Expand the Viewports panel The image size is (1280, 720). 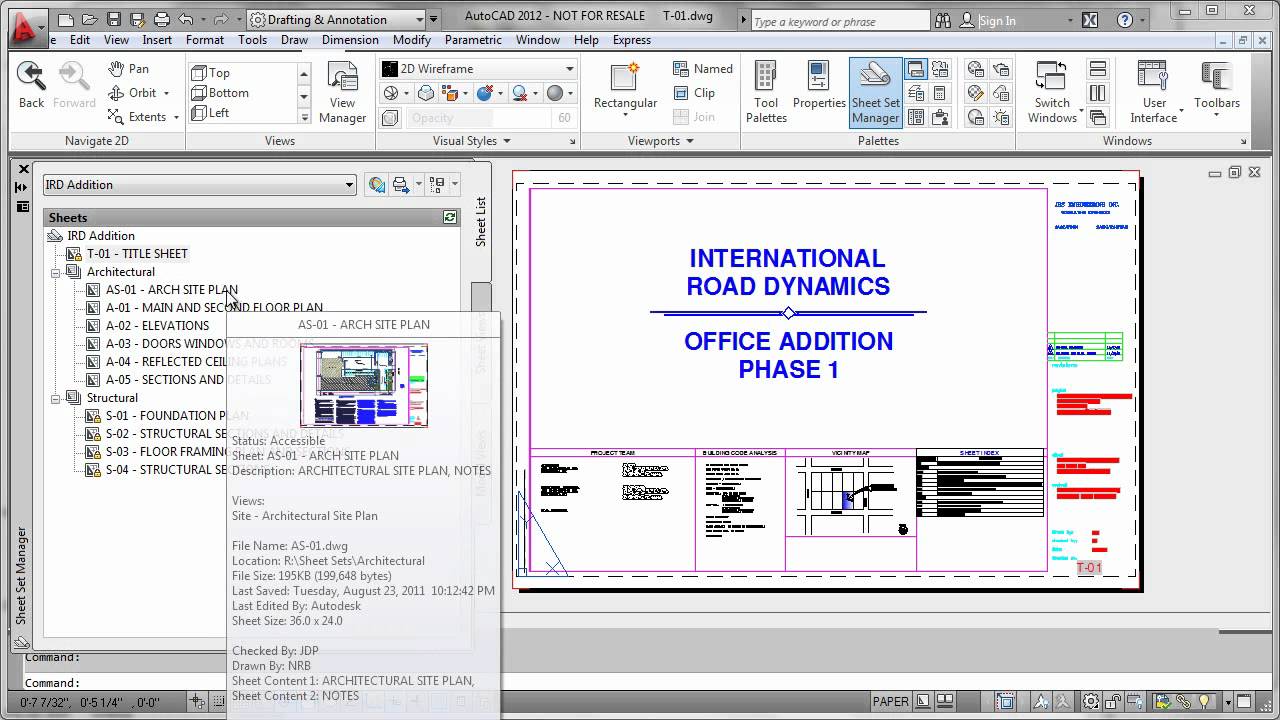[661, 141]
